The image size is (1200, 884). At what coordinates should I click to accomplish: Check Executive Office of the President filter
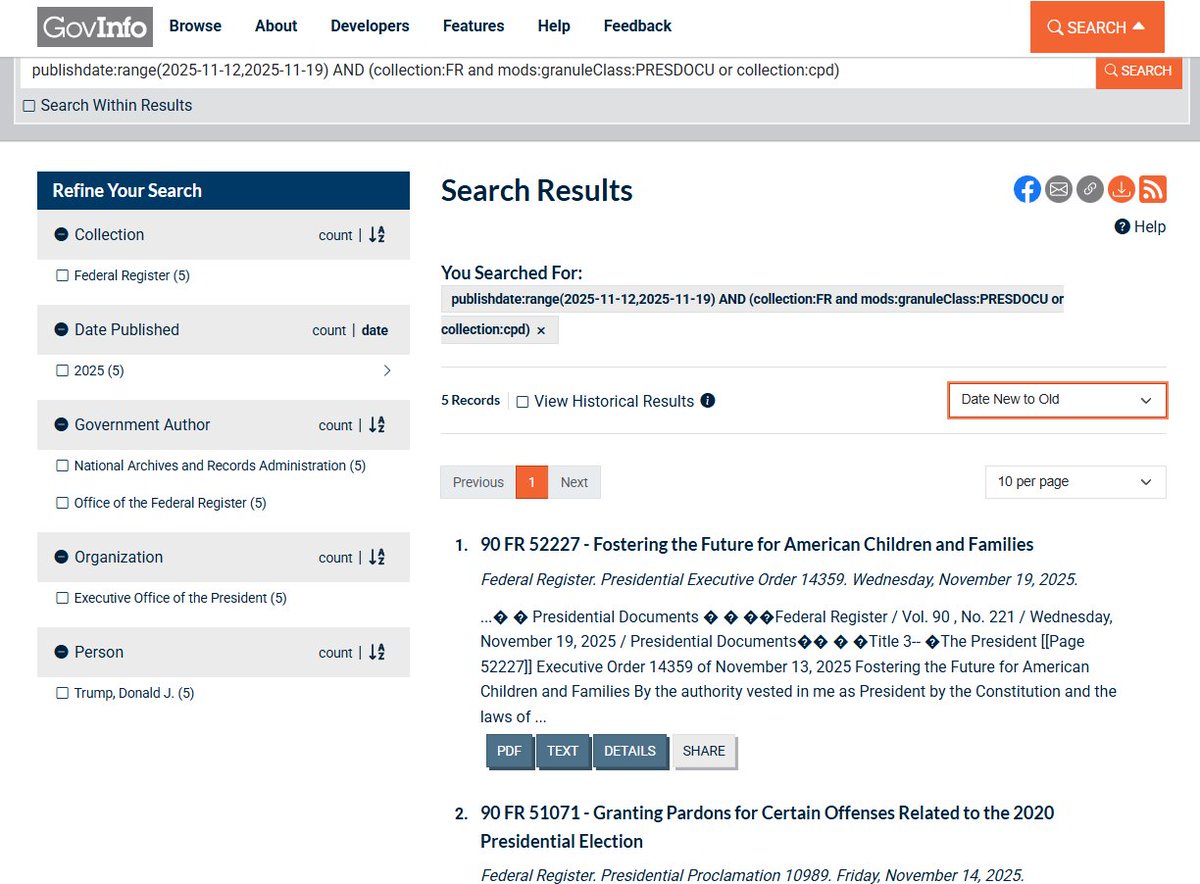coord(63,598)
